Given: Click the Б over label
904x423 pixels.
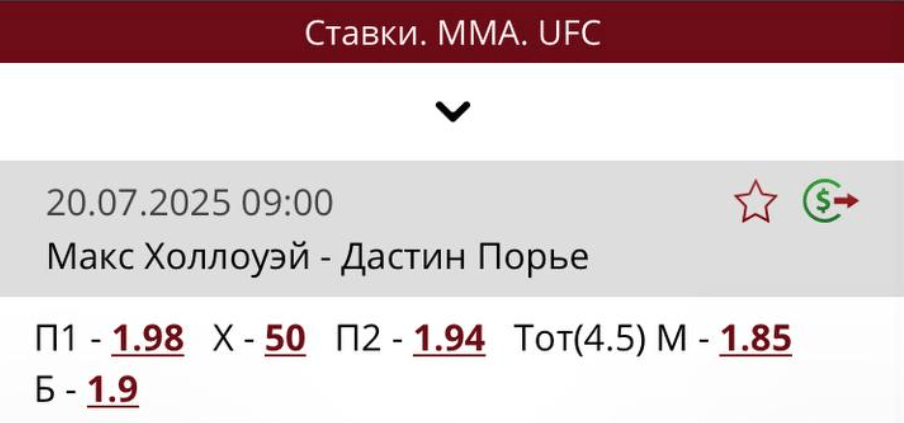Looking at the screenshot, I should pyautogui.click(x=46, y=390).
